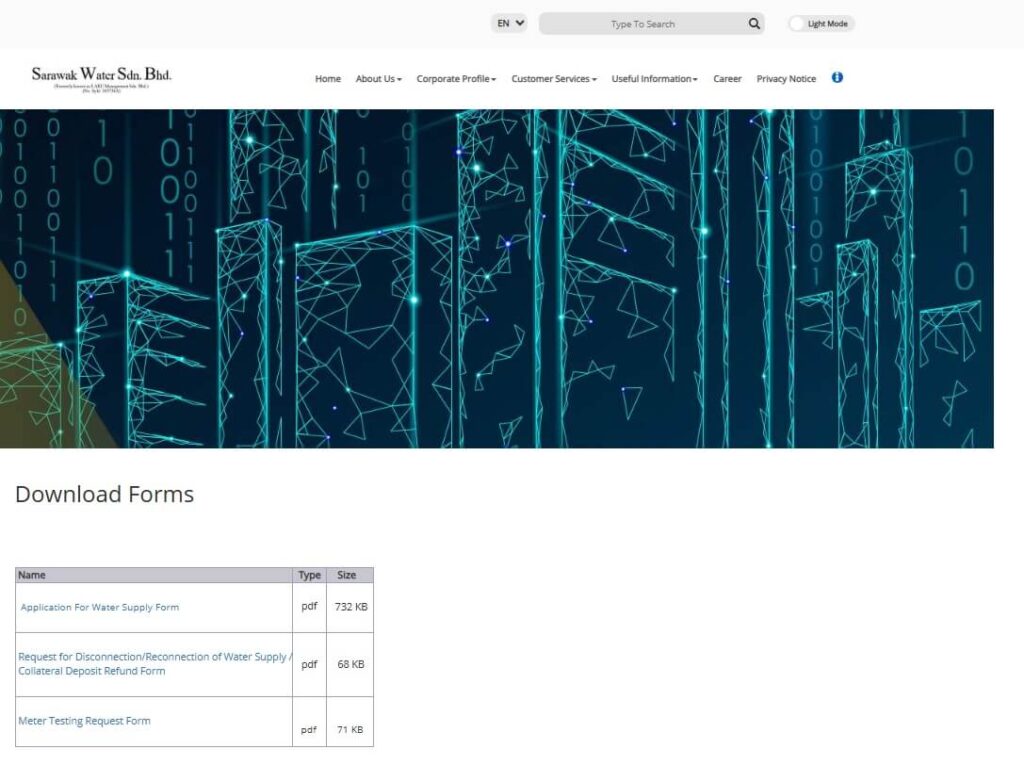Click the pdf type for Disconnection/Reconnection form
The width and height of the screenshot is (1024, 781).
[x=309, y=664]
